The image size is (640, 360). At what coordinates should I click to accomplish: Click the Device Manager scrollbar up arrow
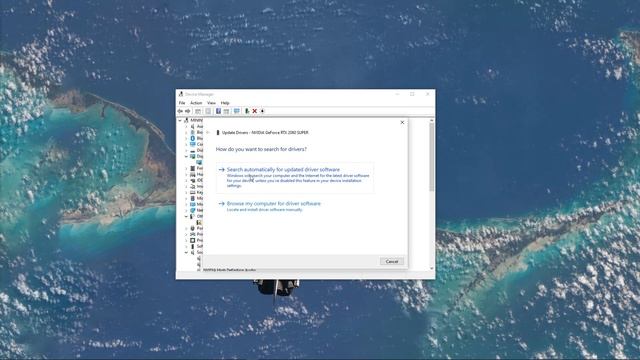[x=432, y=120]
